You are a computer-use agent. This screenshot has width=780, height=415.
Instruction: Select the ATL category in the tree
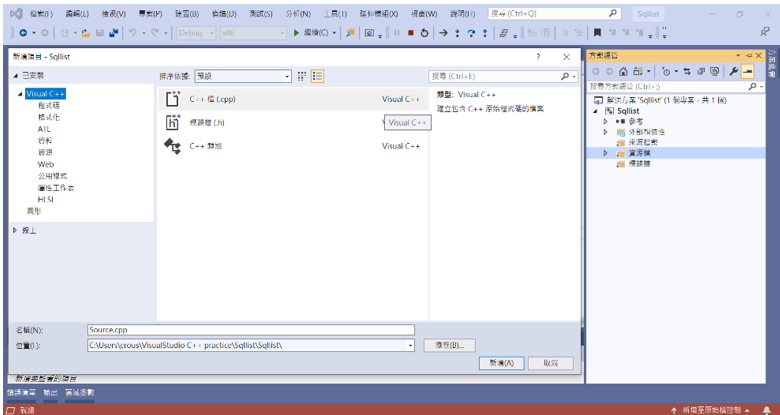click(x=44, y=129)
